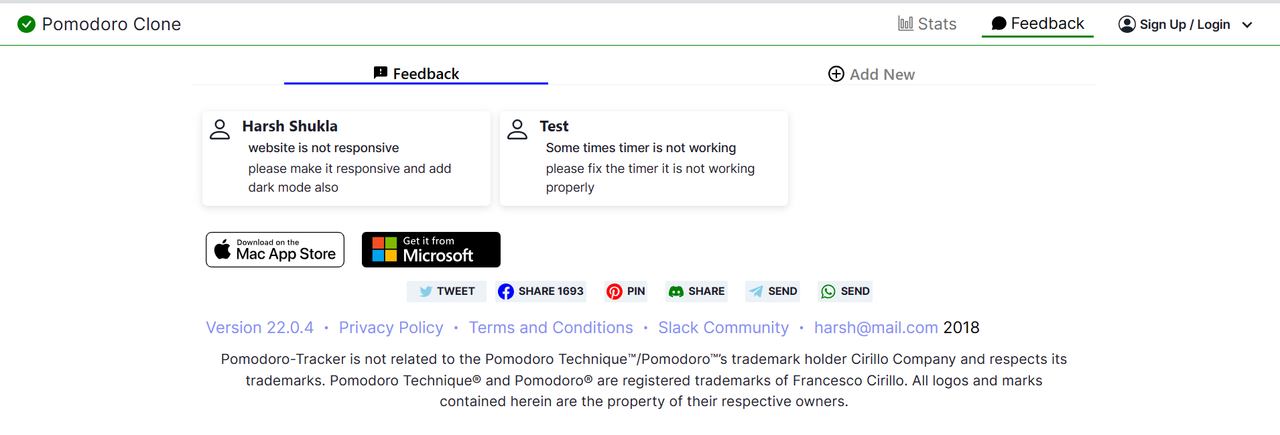
Task: Switch to the Add New tab
Action: [871, 74]
